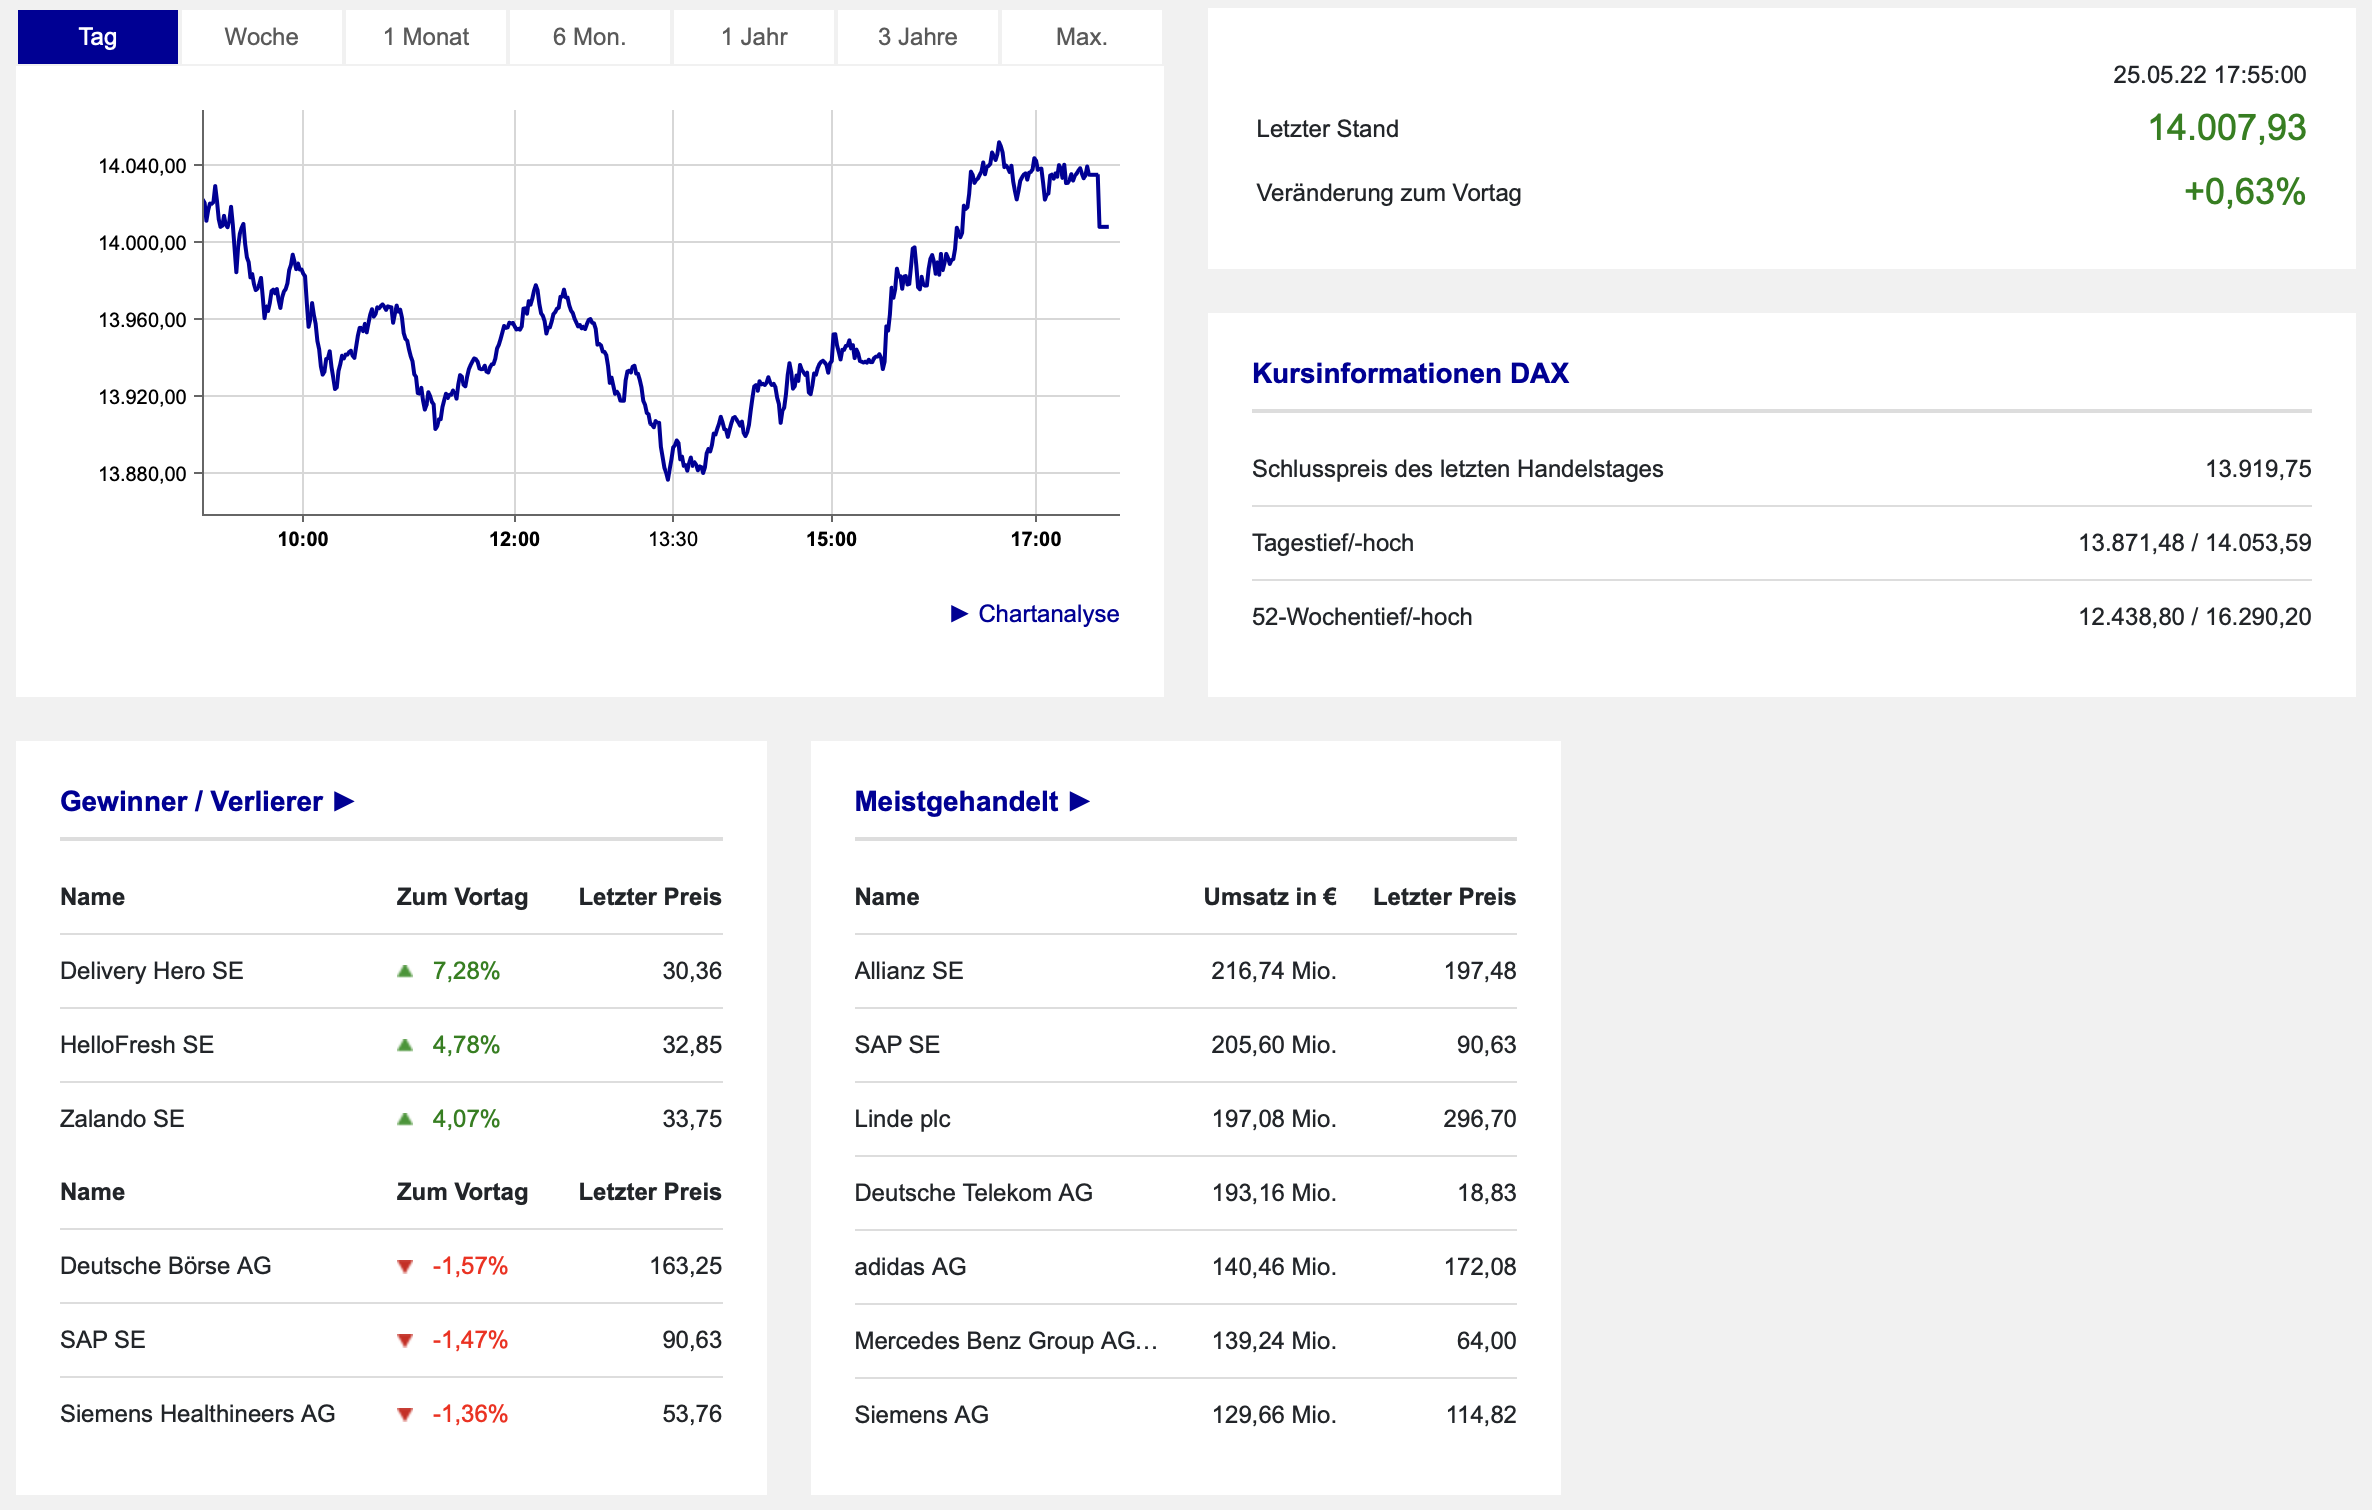Viewport: 2372px width, 1510px height.
Task: Click the 4,07% change value
Action: point(466,1119)
